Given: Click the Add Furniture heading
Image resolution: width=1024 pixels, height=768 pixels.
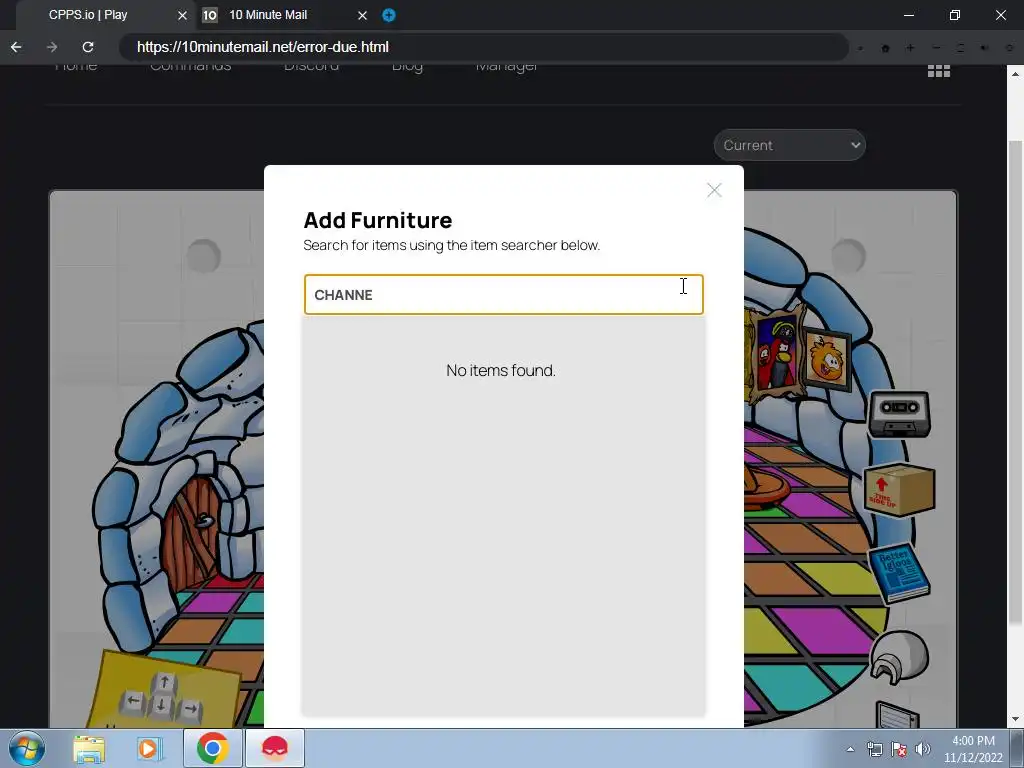Looking at the screenshot, I should click(x=377, y=220).
